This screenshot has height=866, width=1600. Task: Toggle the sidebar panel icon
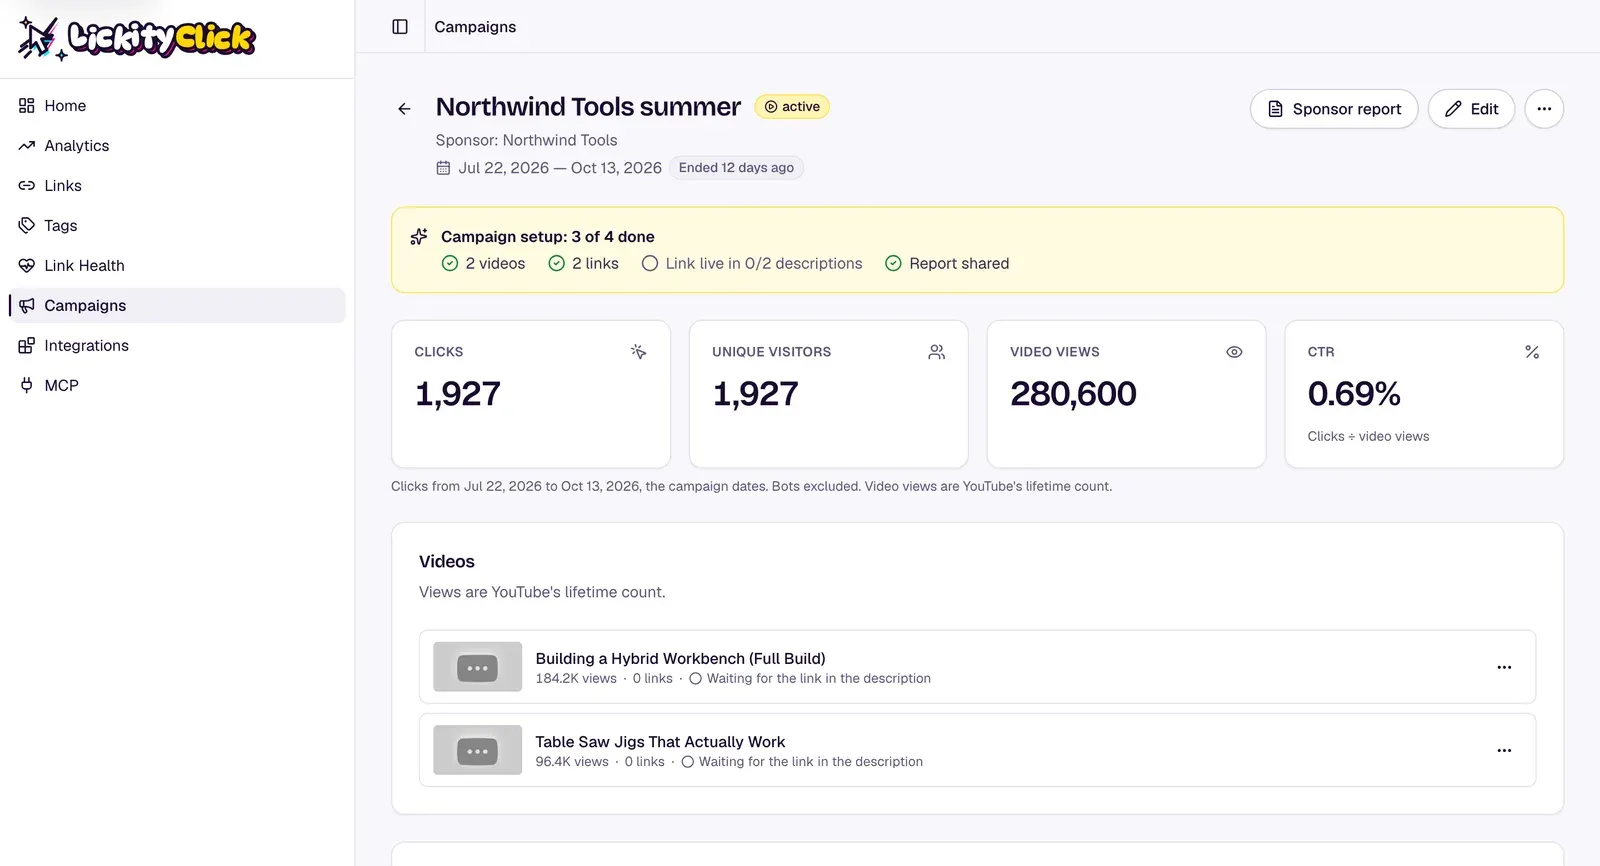[x=400, y=27]
